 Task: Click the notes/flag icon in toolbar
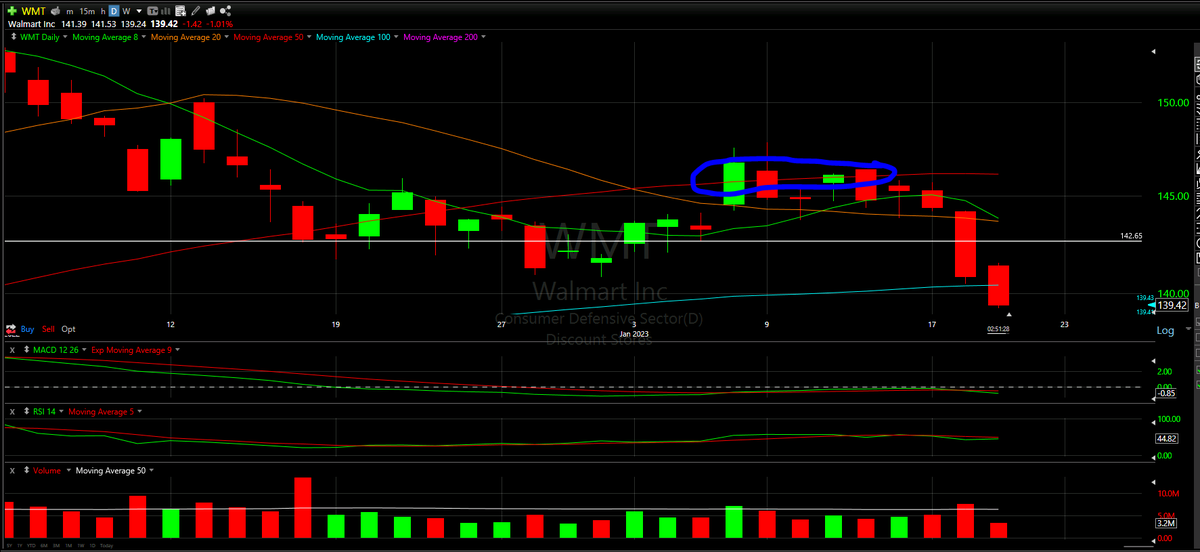coord(210,11)
